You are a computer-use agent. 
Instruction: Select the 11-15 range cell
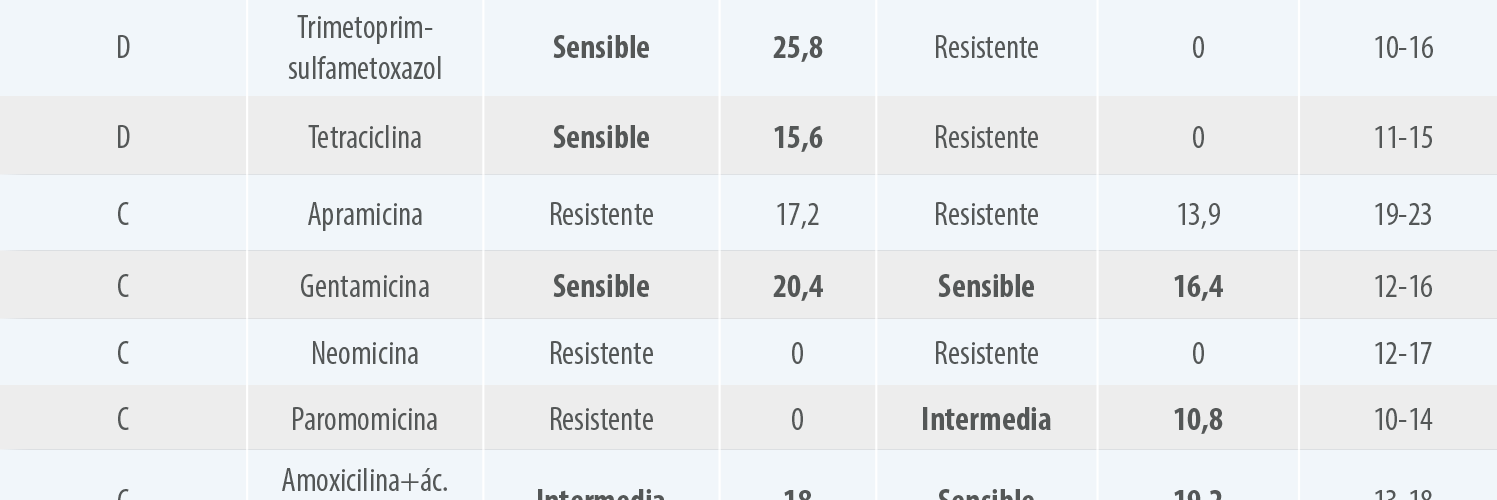(x=1403, y=136)
